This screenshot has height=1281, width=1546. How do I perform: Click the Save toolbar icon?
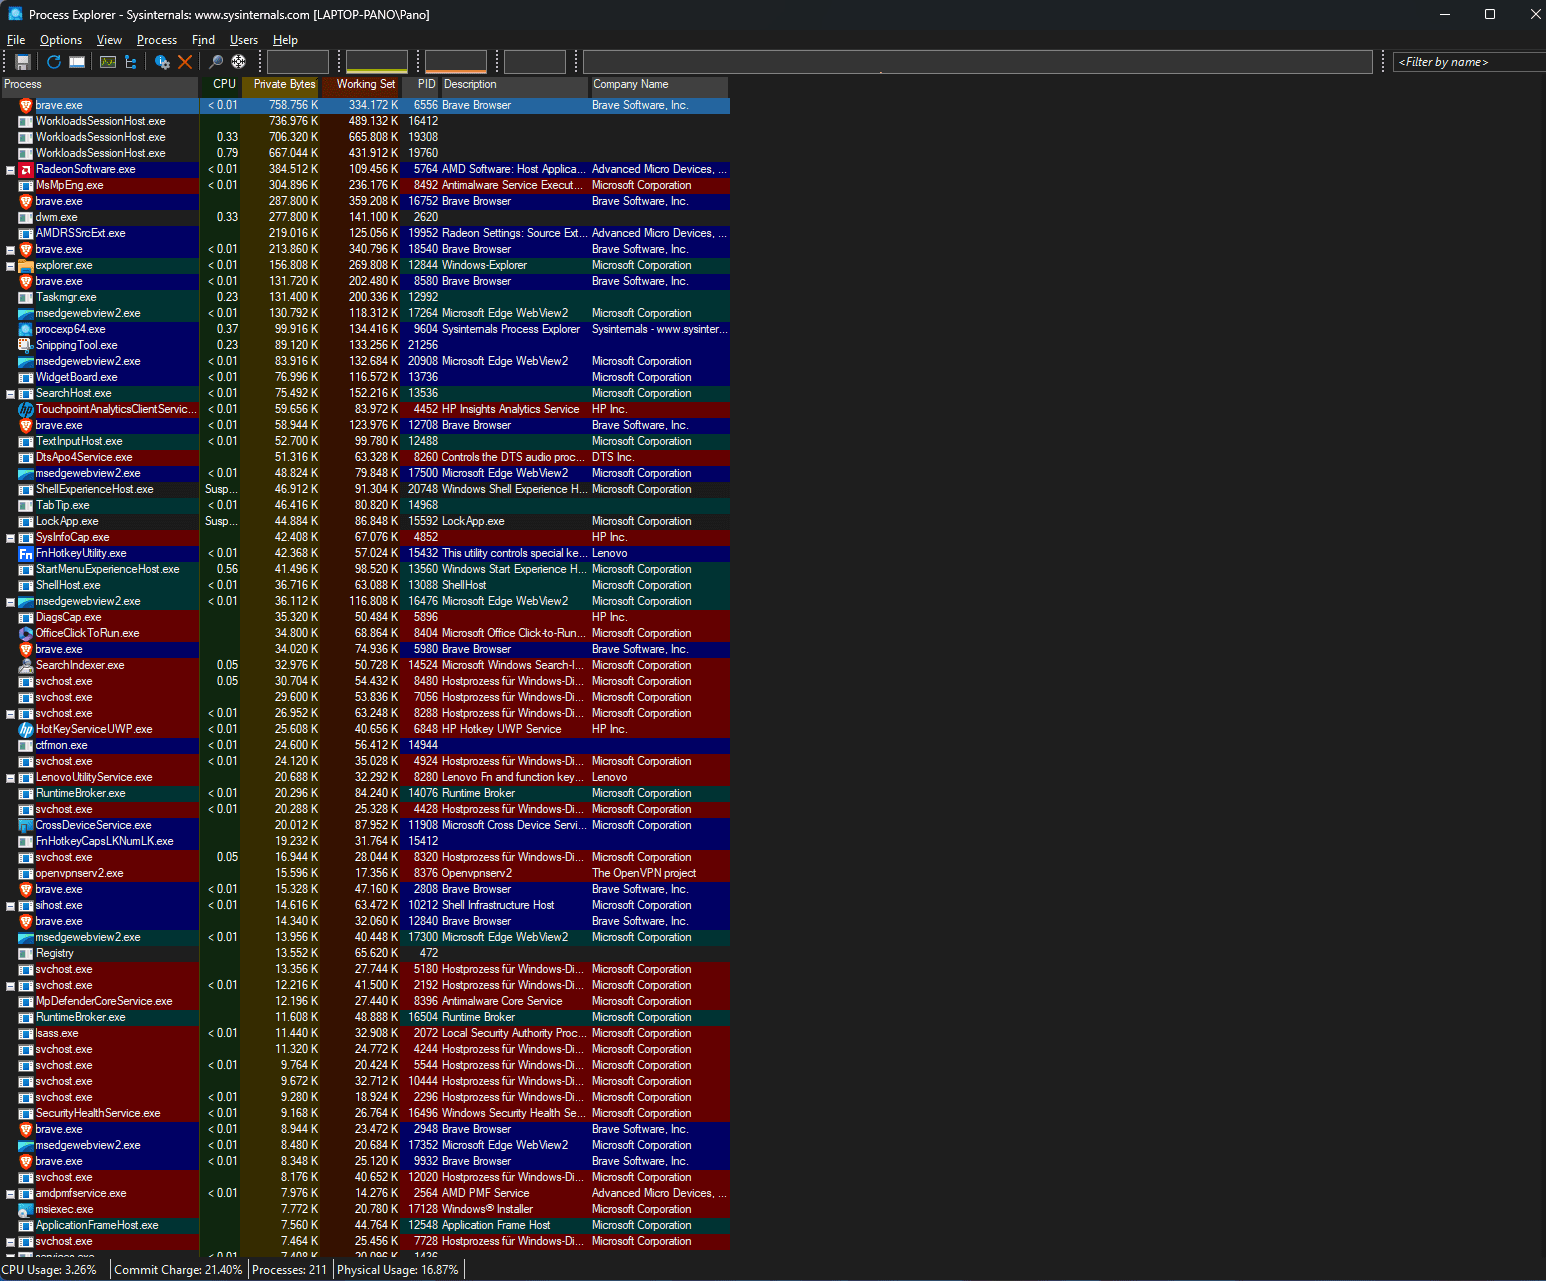tap(23, 62)
